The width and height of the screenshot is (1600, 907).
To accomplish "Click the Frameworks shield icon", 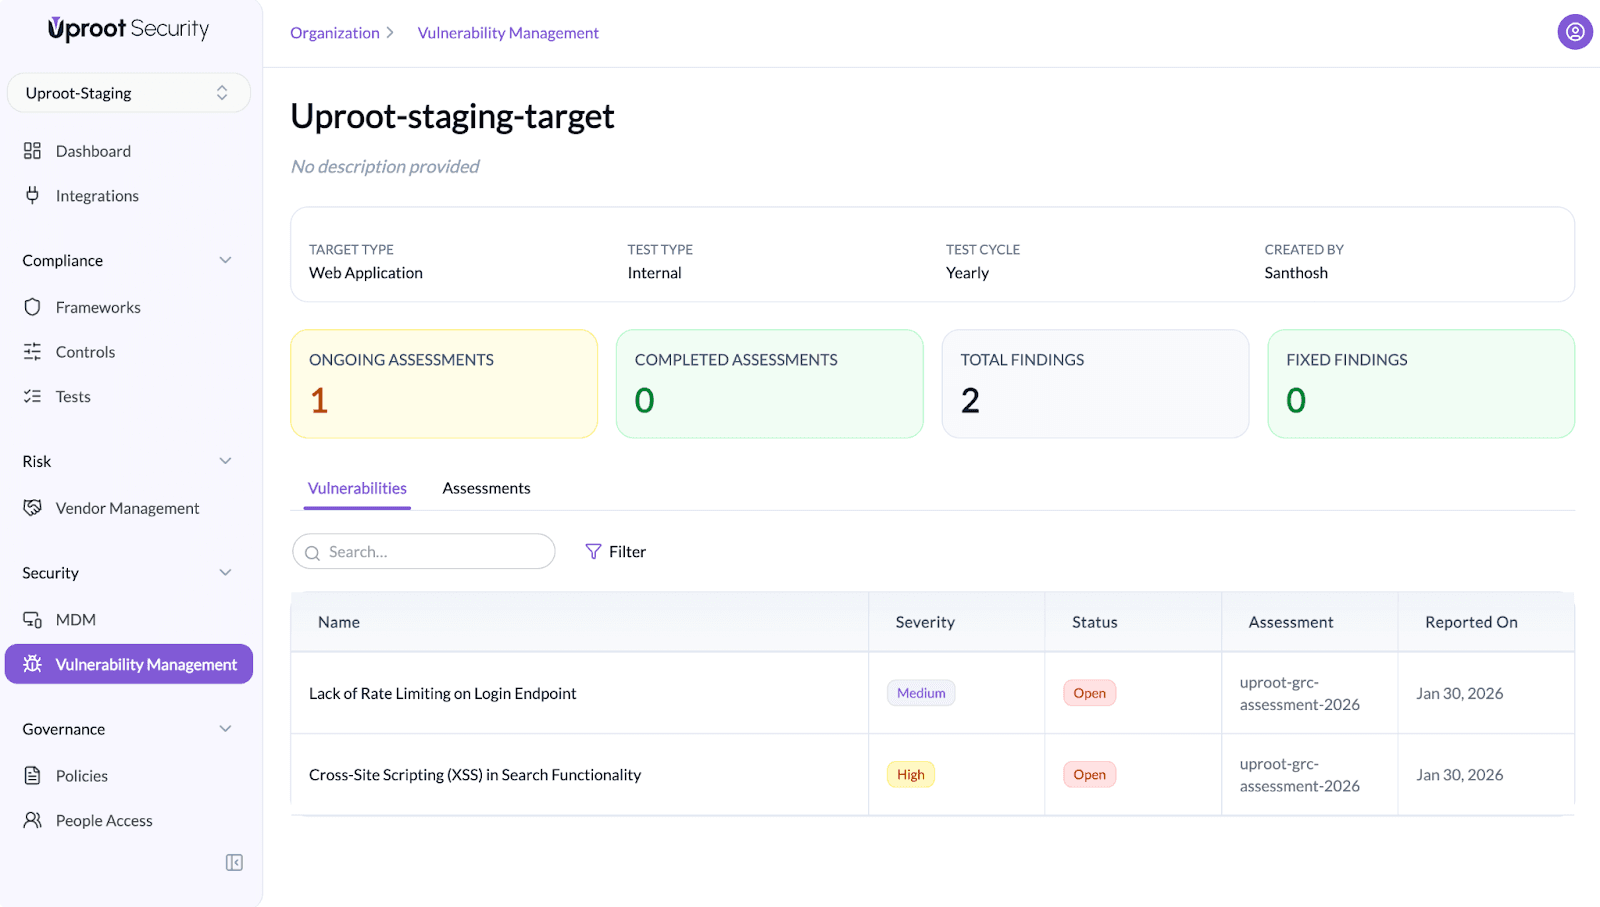I will [x=32, y=307].
